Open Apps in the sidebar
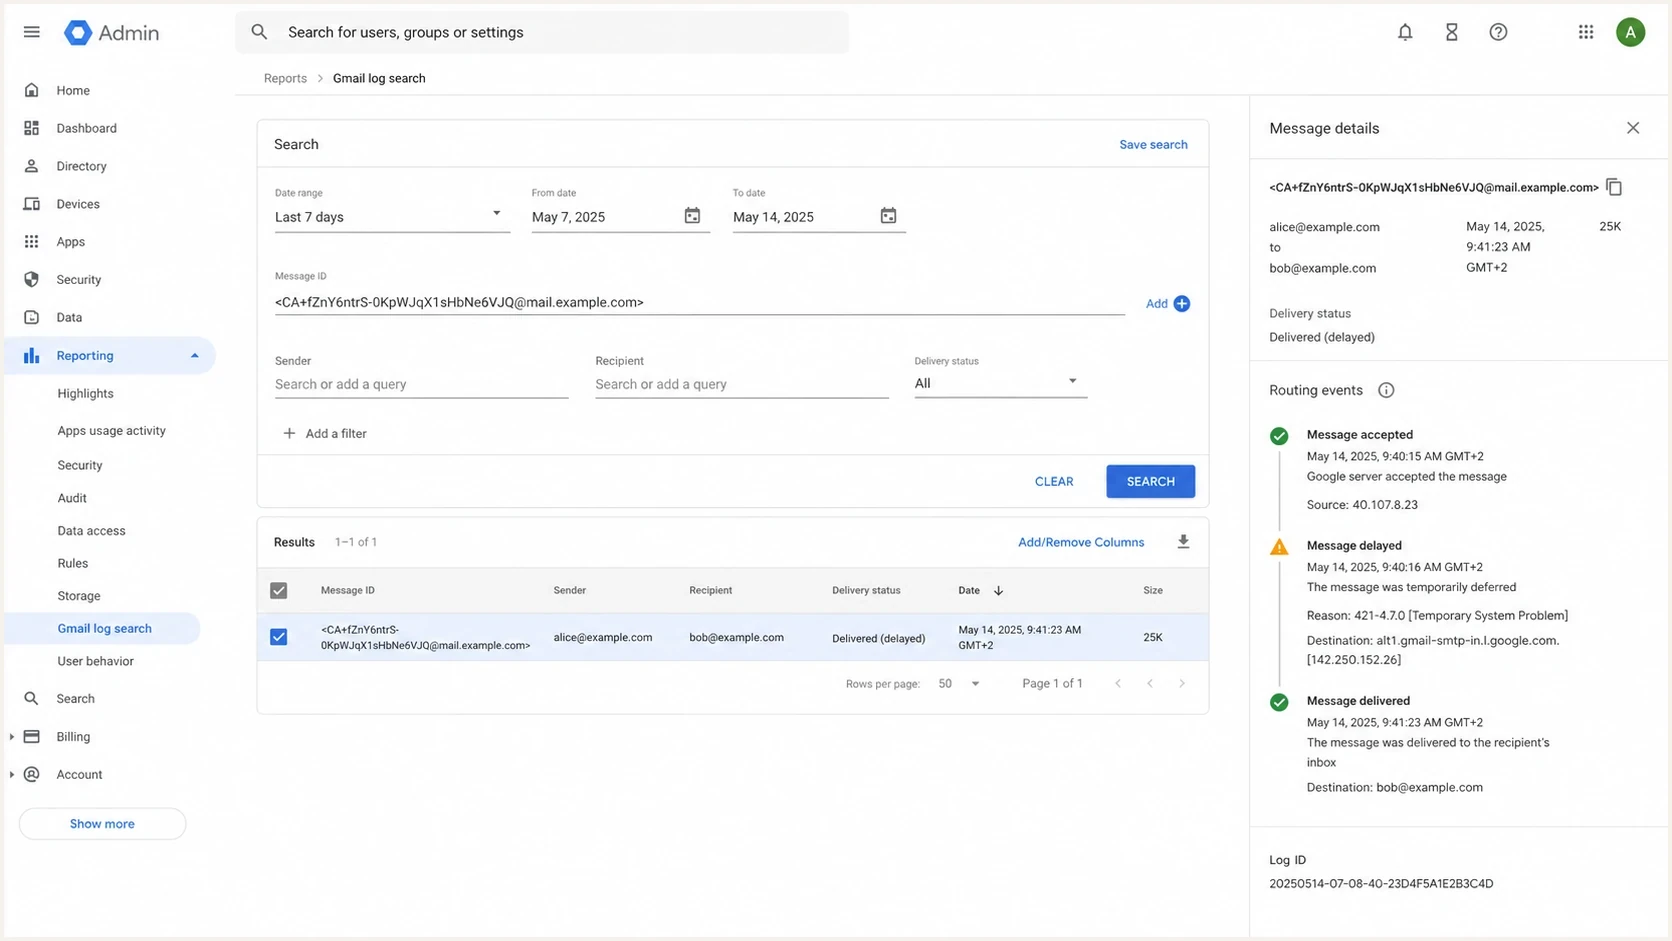 (71, 242)
